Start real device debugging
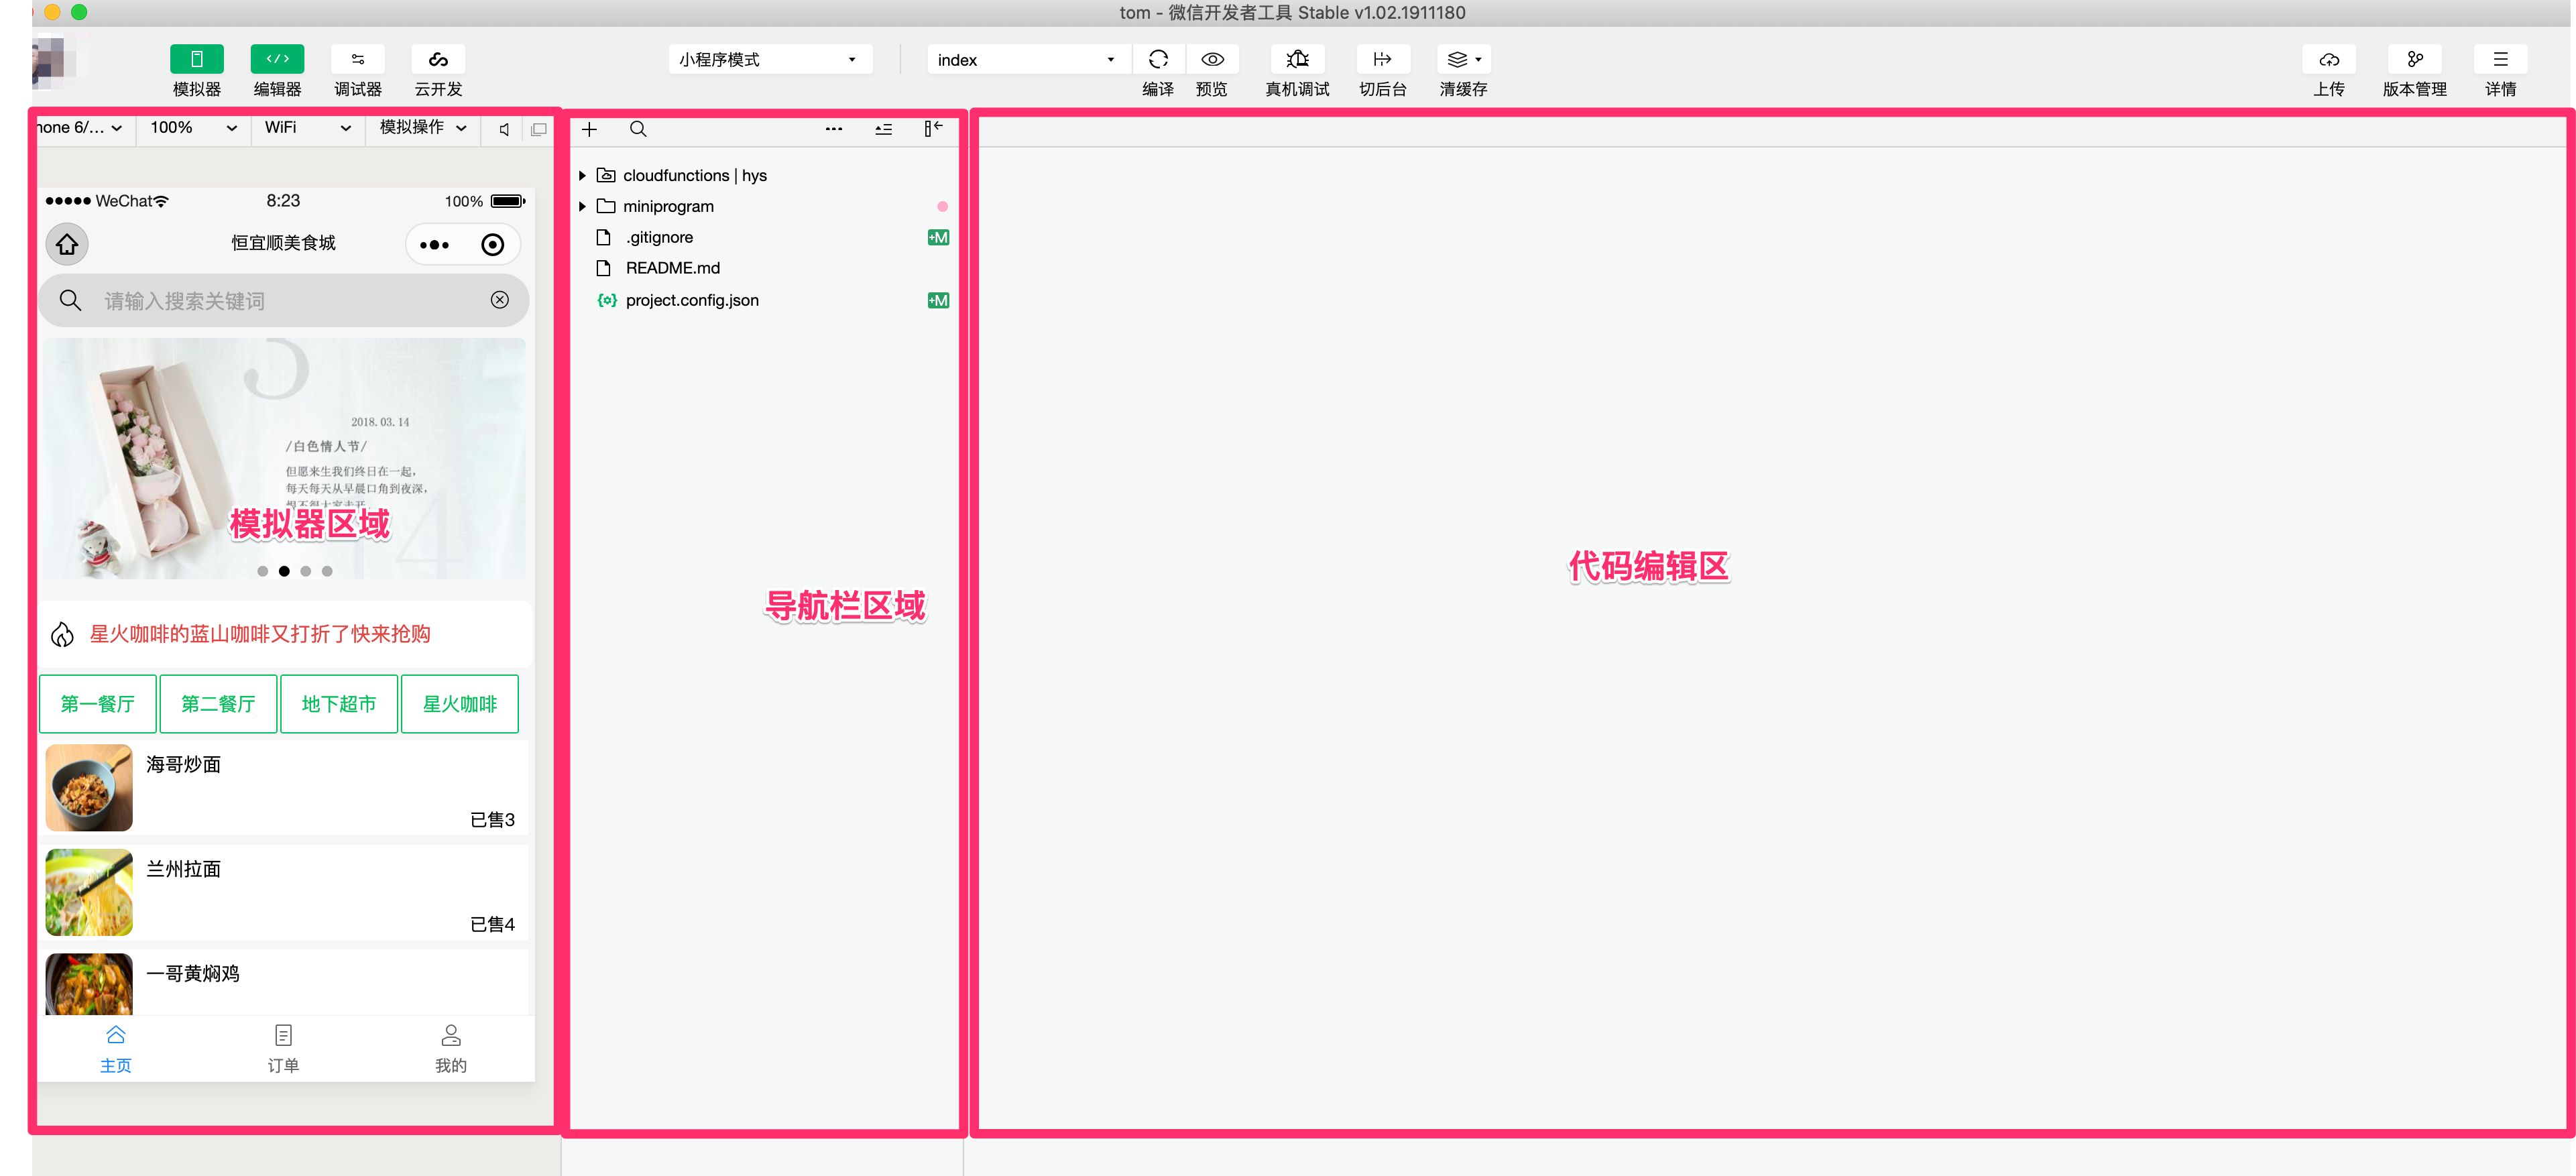The image size is (2576, 1176). click(1297, 59)
